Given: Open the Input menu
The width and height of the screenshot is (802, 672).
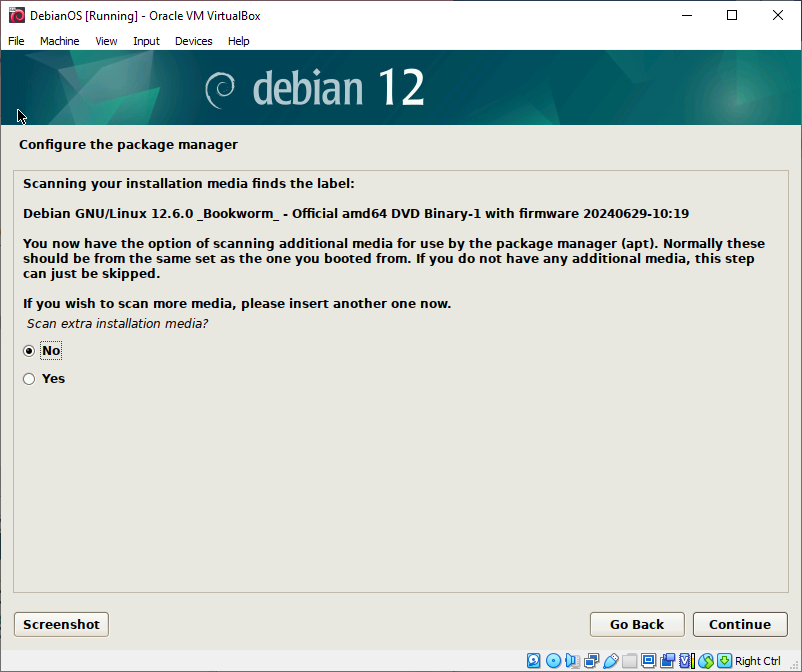Looking at the screenshot, I should (146, 41).
